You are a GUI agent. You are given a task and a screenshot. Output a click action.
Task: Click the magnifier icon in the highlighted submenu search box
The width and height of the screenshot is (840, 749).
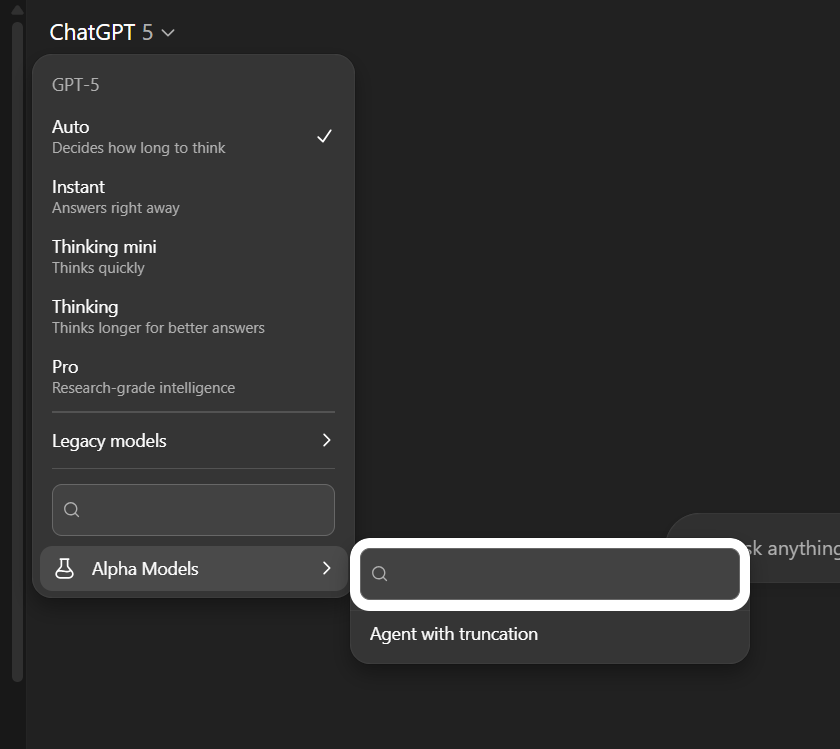[x=379, y=574]
